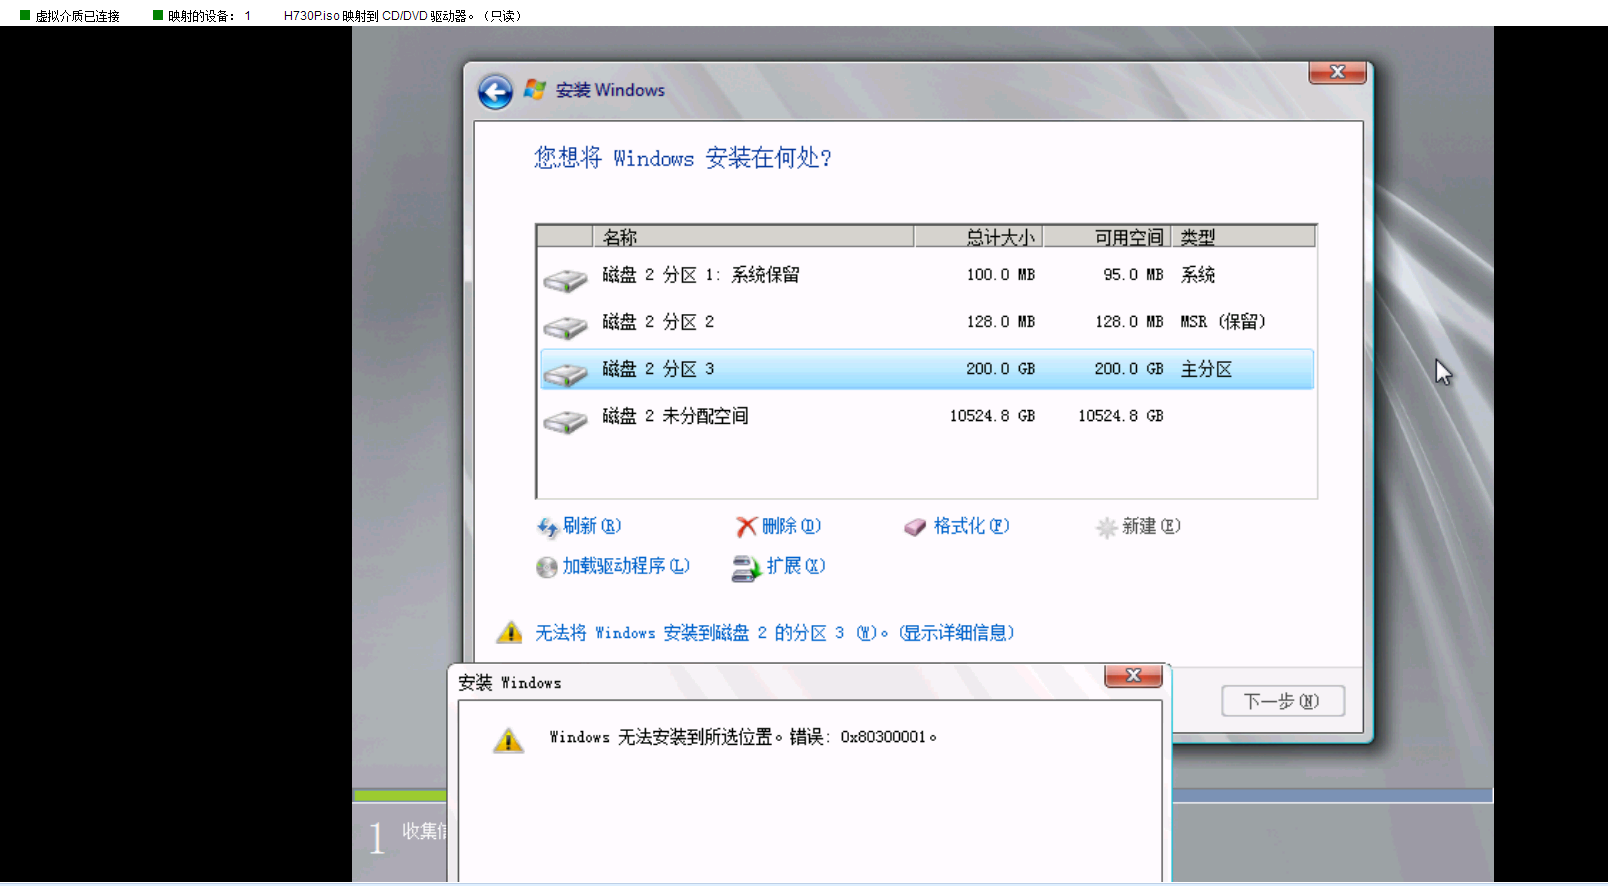This screenshot has width=1608, height=886.
Task: Click 95.0 MB free space cell
Action: pos(1133,275)
